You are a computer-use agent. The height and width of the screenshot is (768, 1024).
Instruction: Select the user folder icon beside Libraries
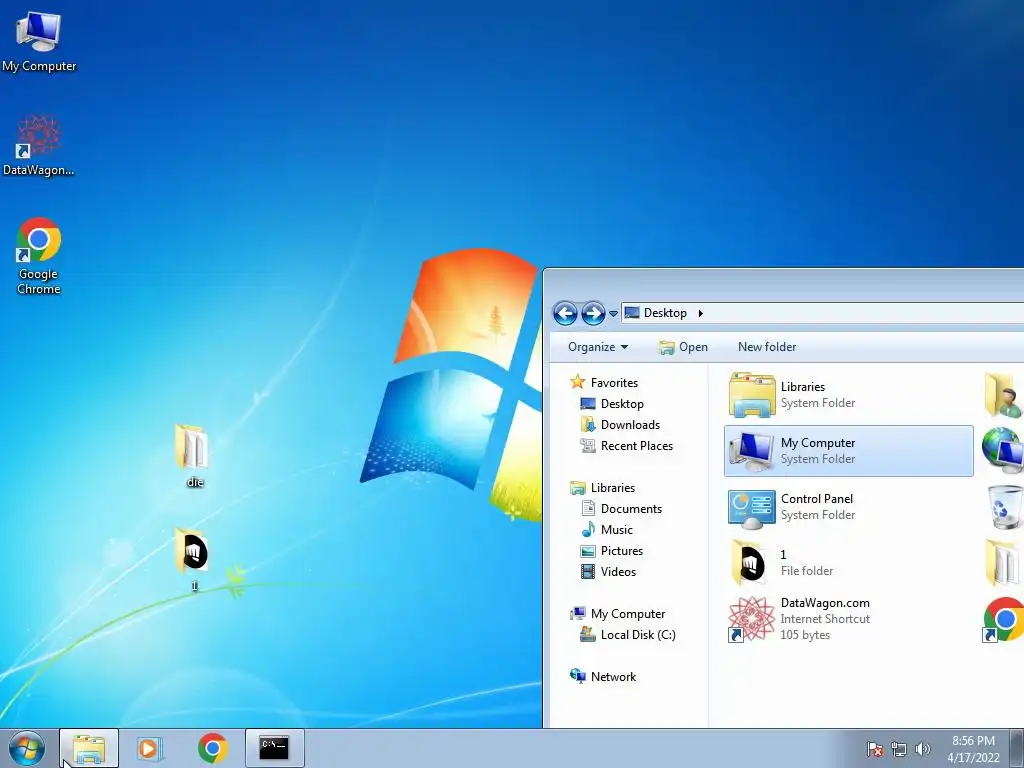coord(1003,395)
